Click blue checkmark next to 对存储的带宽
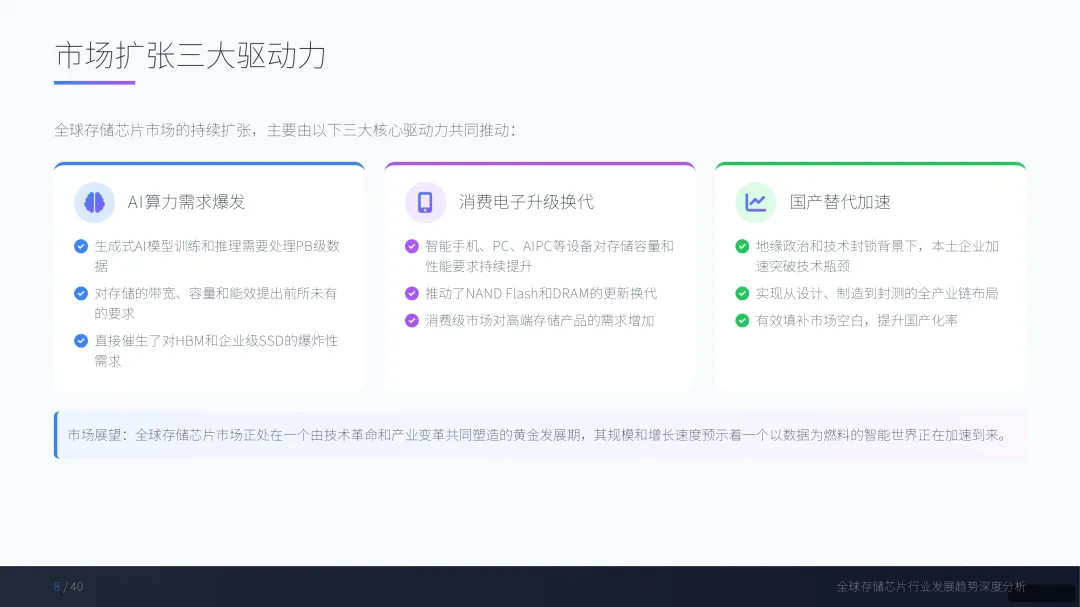The width and height of the screenshot is (1080, 607). (81, 294)
